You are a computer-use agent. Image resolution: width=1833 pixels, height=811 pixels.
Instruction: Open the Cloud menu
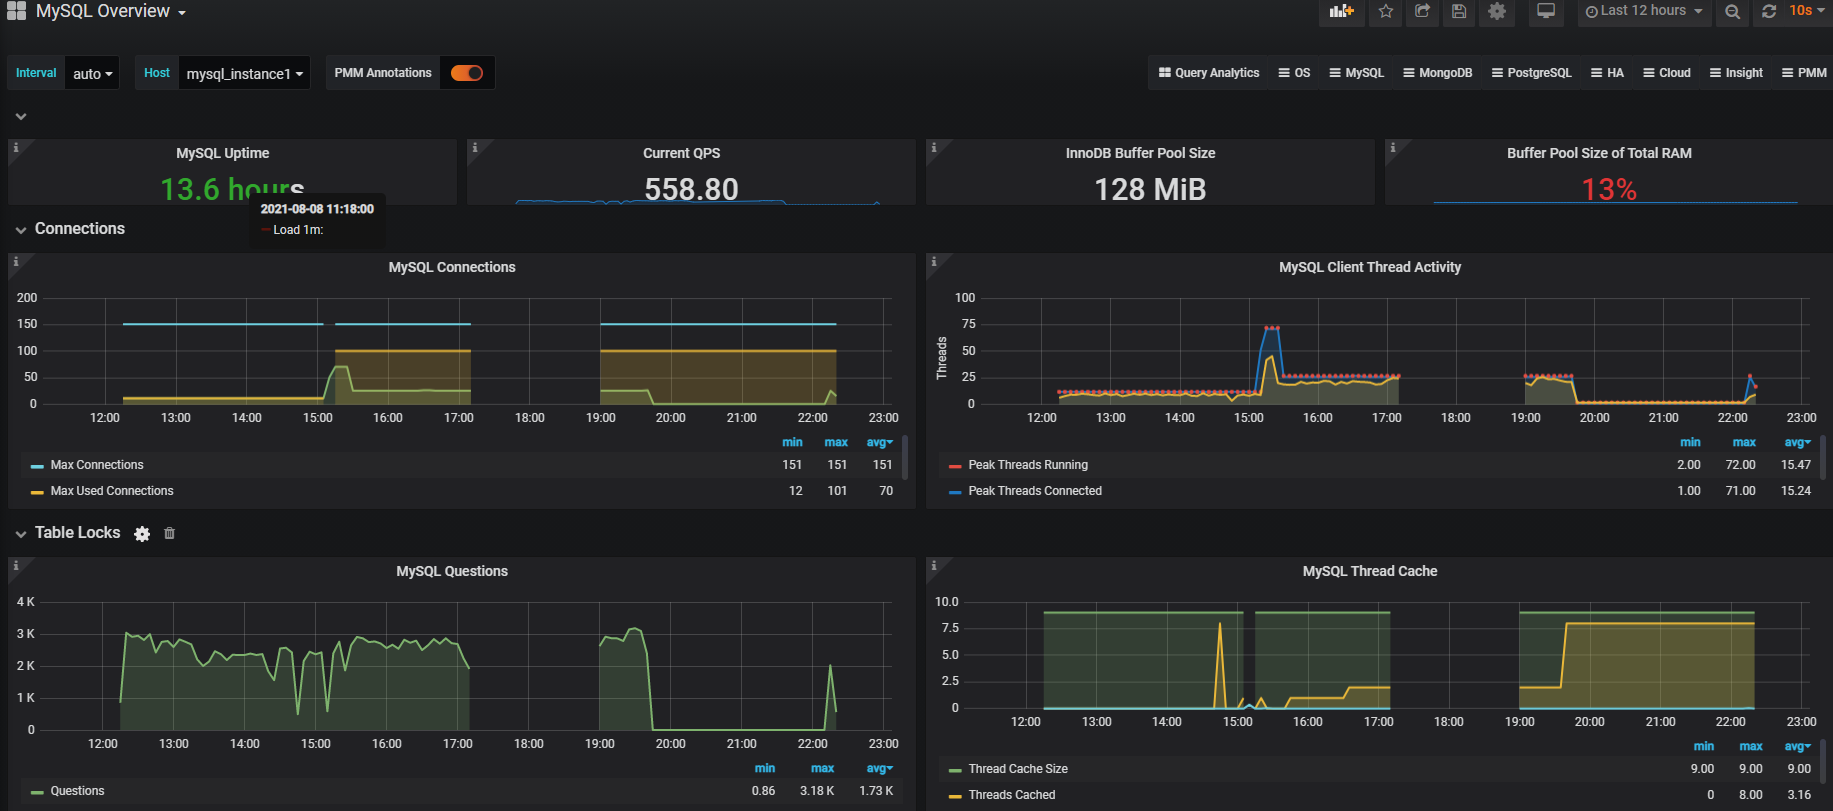[1666, 73]
